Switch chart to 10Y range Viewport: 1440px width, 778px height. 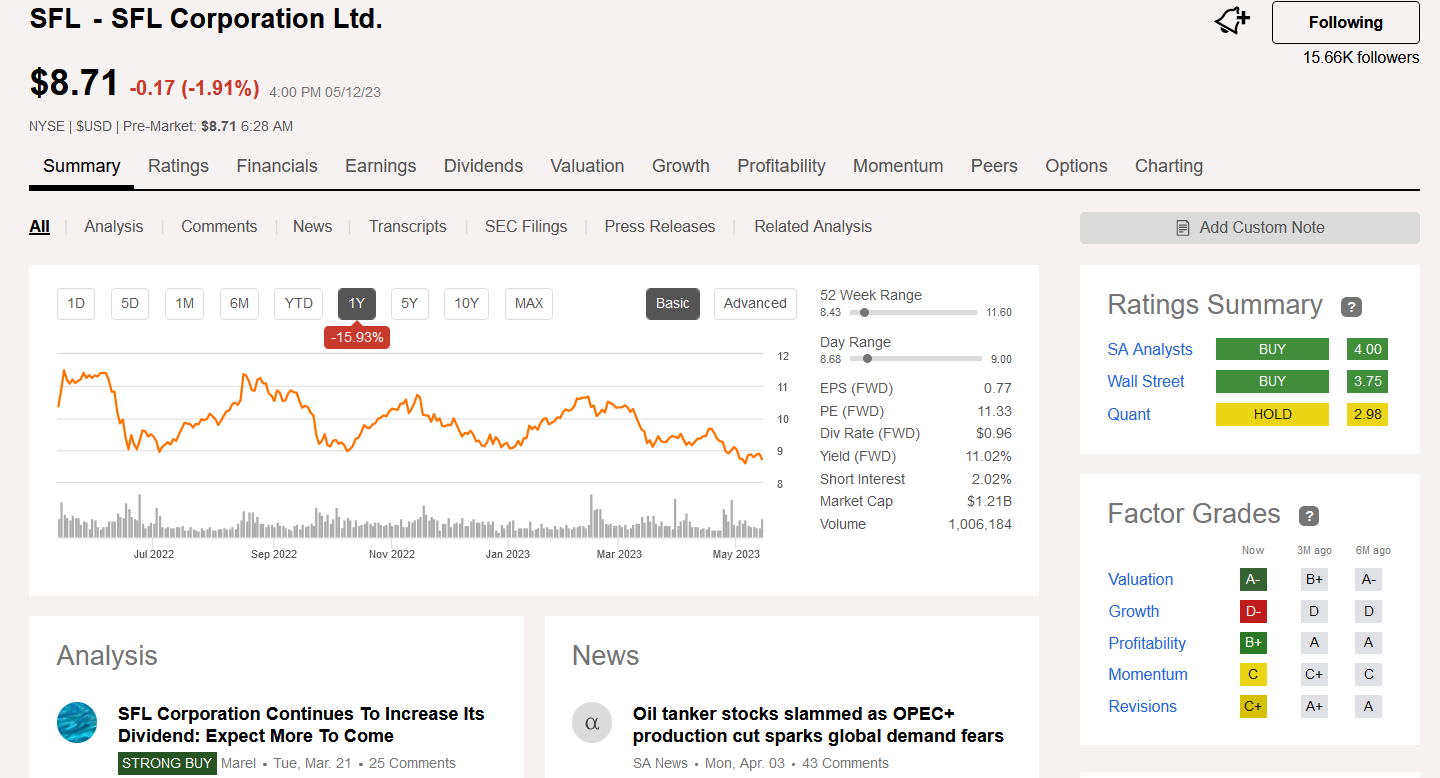[466, 304]
